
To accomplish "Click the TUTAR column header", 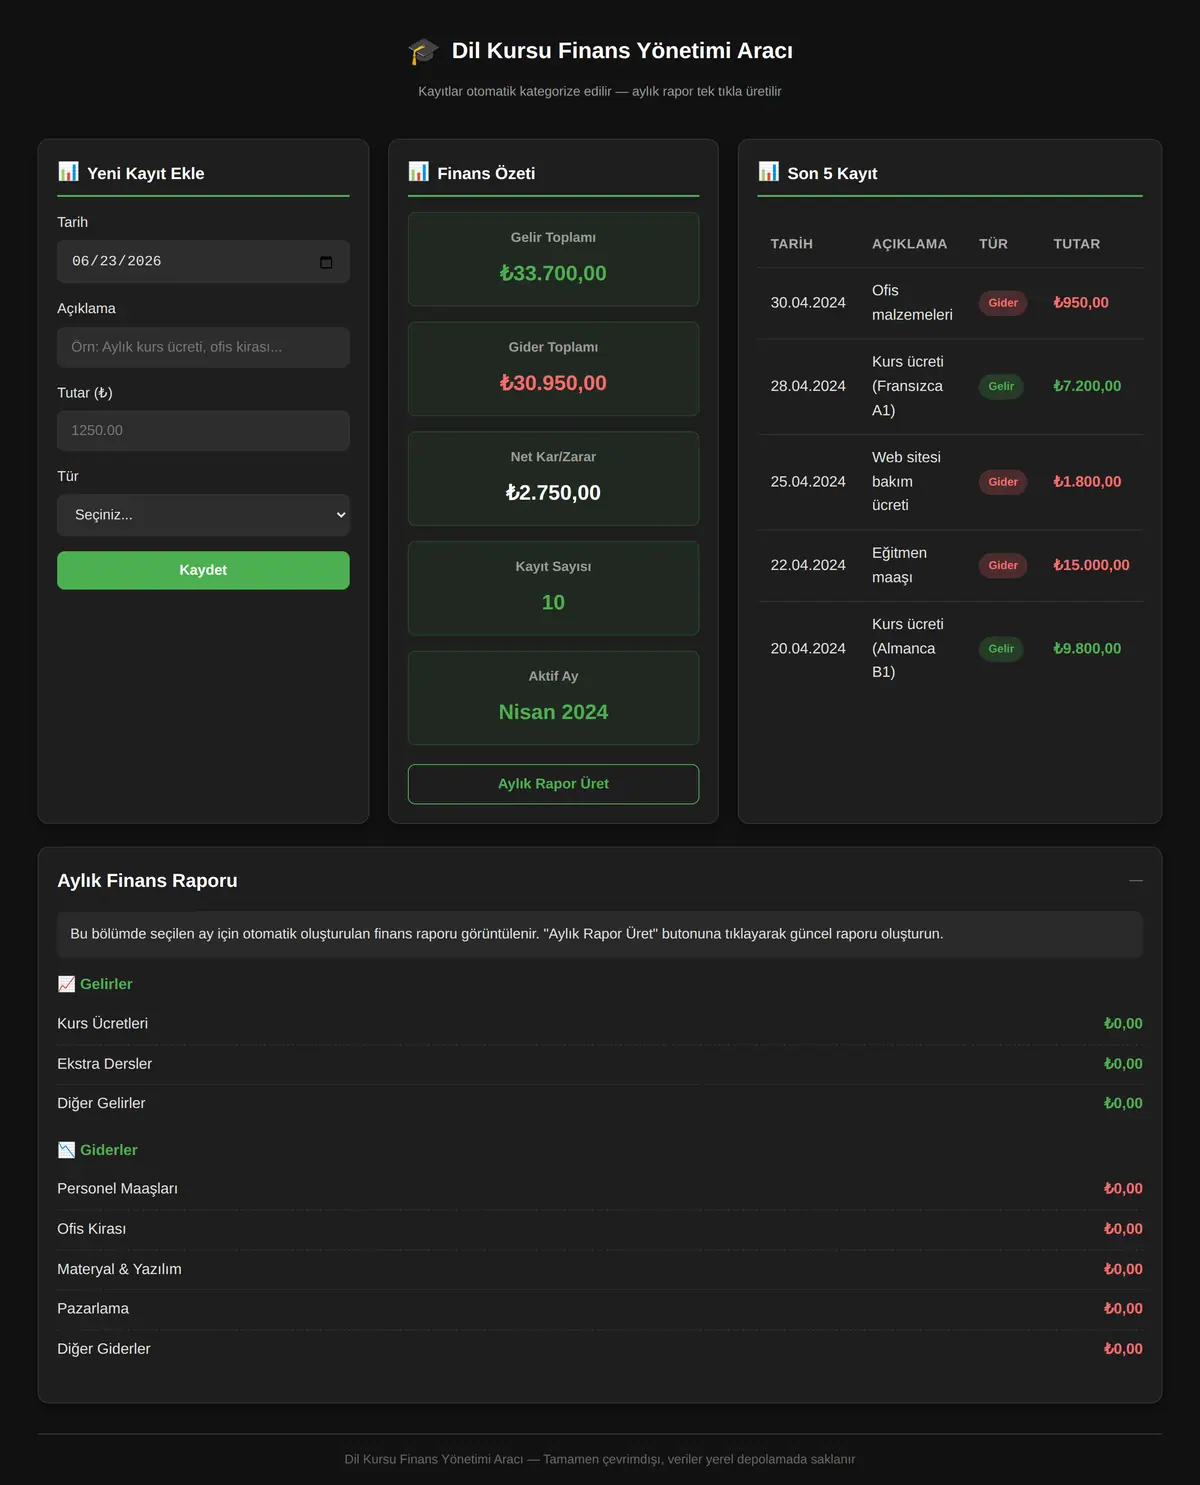I will tap(1076, 244).
